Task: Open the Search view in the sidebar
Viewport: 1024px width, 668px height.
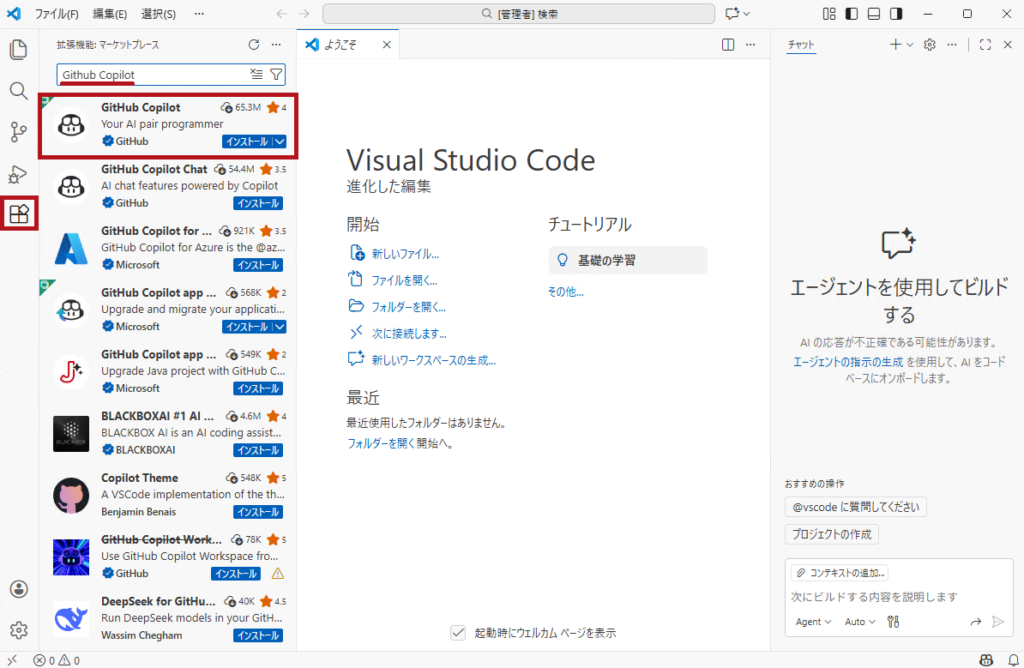Action: click(18, 90)
